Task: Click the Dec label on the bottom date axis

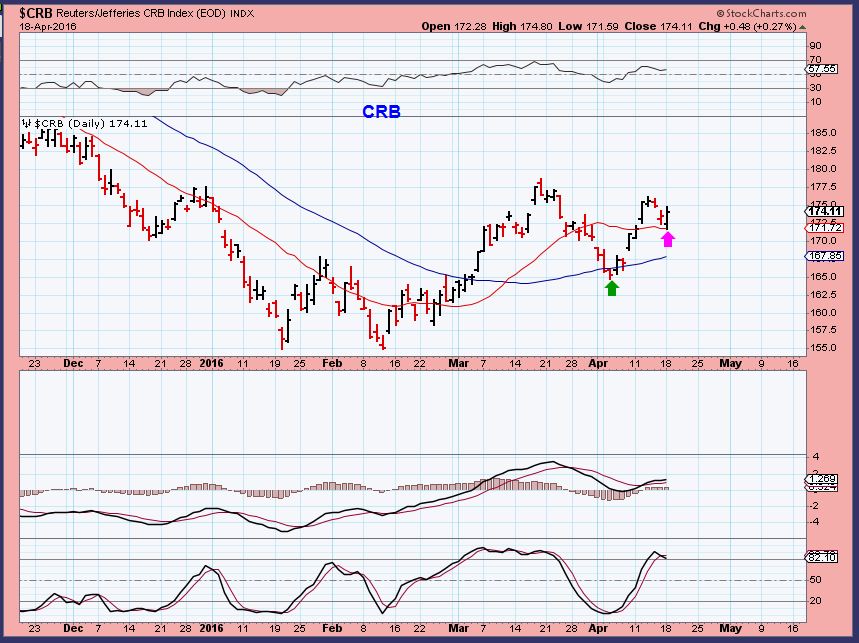Action: pos(73,628)
